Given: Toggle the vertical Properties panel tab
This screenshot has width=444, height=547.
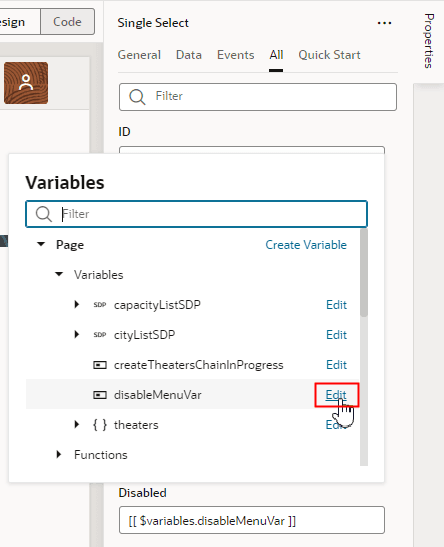Looking at the screenshot, I should [429, 41].
